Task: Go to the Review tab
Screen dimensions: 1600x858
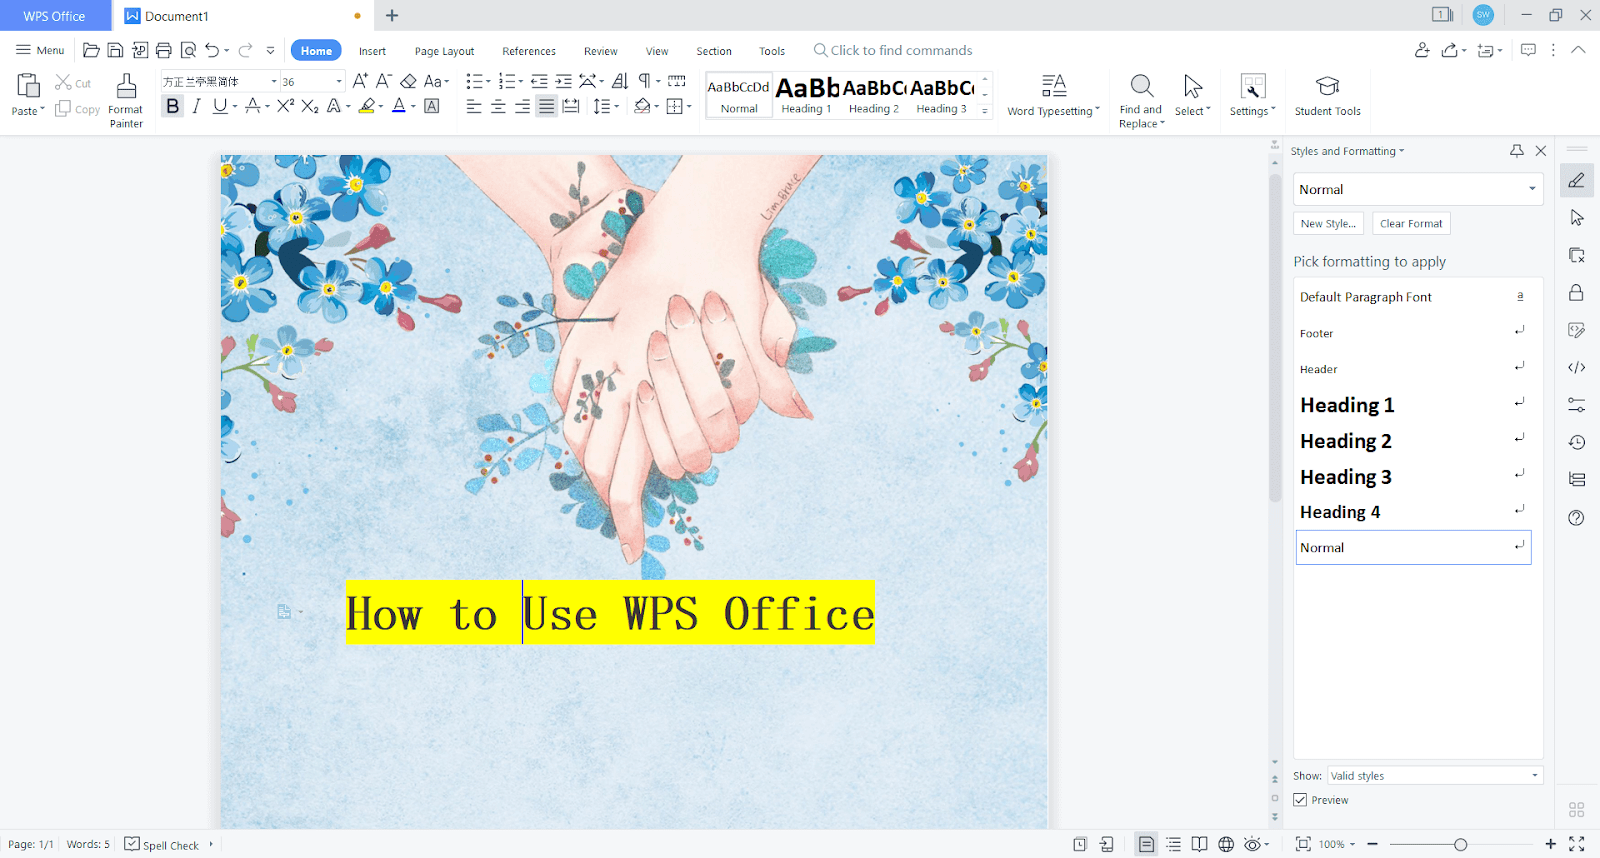Action: click(600, 51)
